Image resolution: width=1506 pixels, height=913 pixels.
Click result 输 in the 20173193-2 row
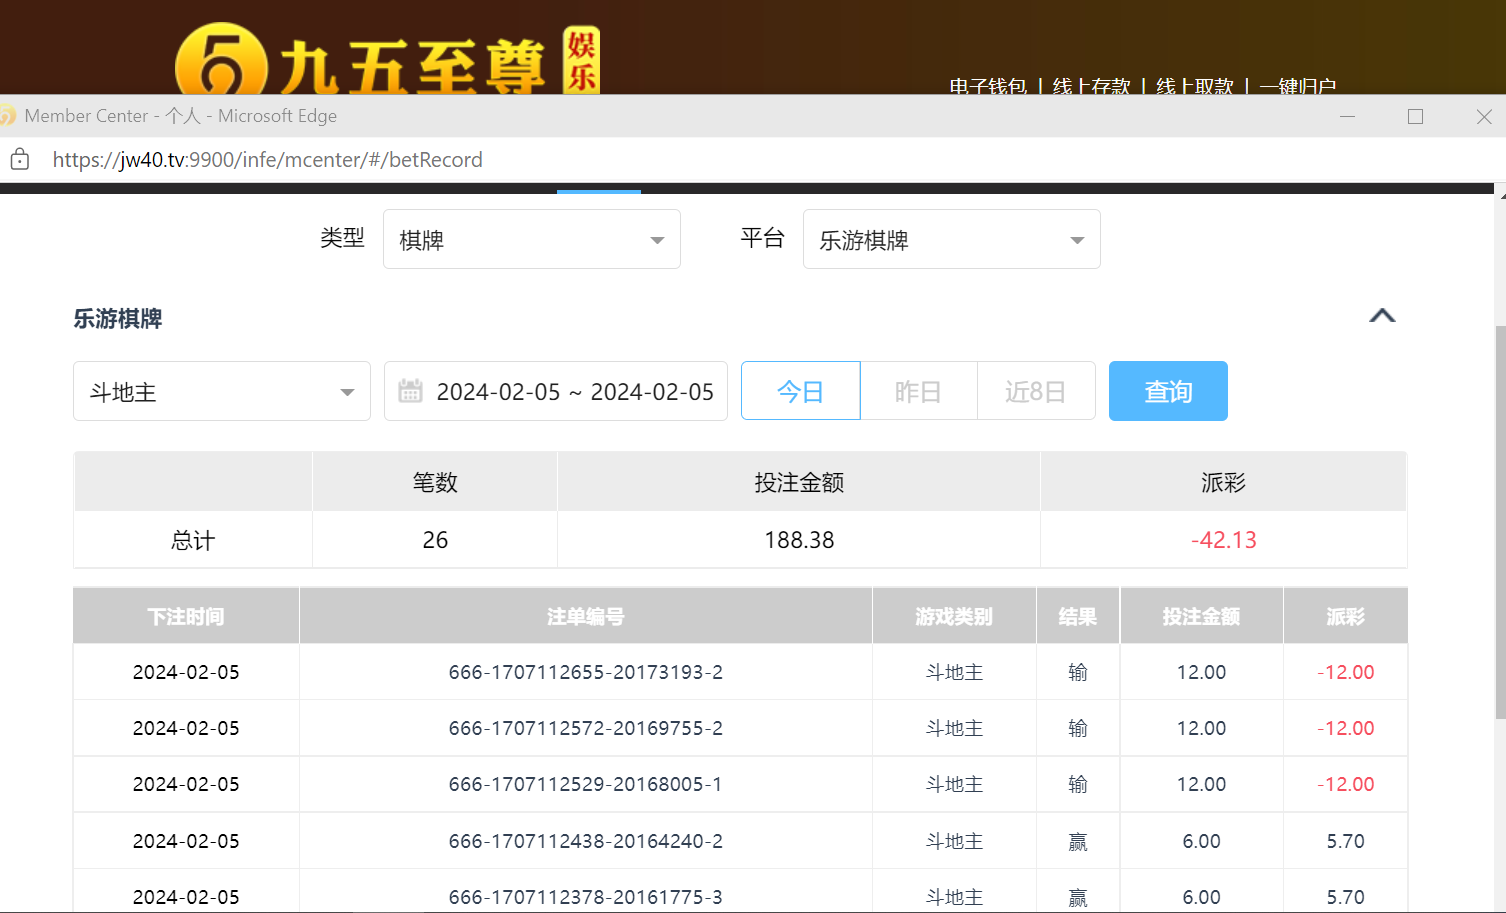[x=1078, y=672]
